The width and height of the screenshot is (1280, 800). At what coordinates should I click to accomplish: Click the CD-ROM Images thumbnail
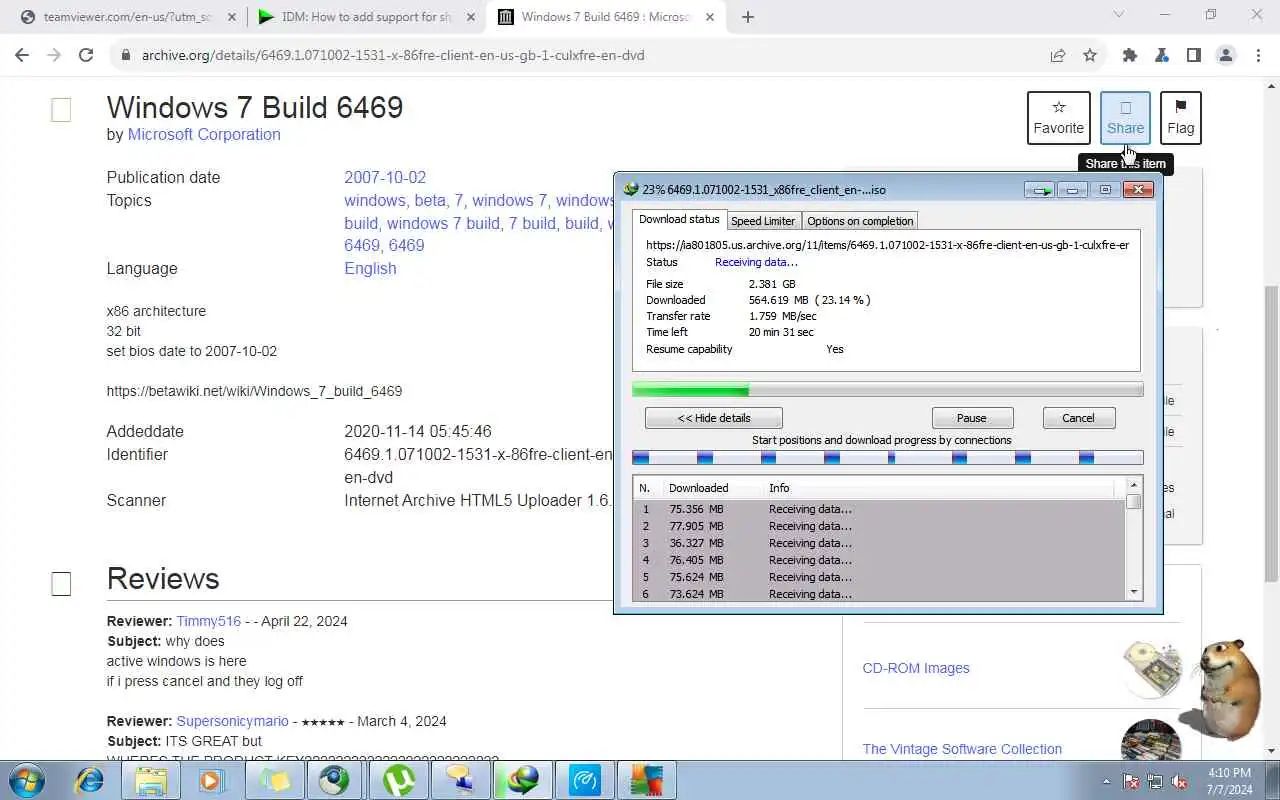click(1151, 668)
